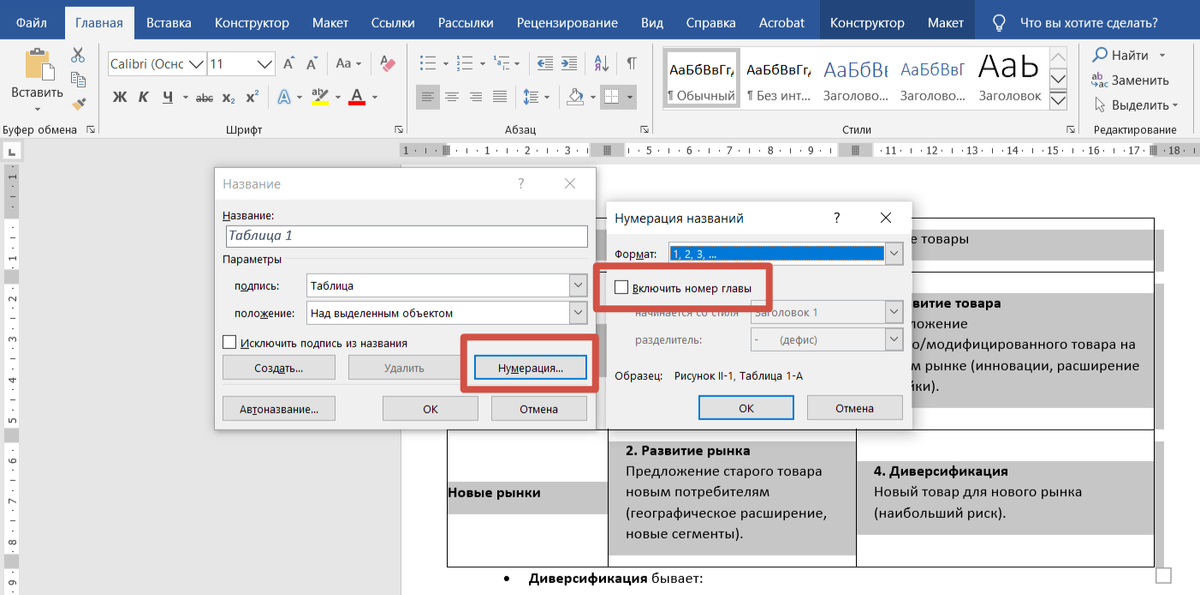Select the Format Painter brush
The height and width of the screenshot is (595, 1200).
click(x=78, y=104)
